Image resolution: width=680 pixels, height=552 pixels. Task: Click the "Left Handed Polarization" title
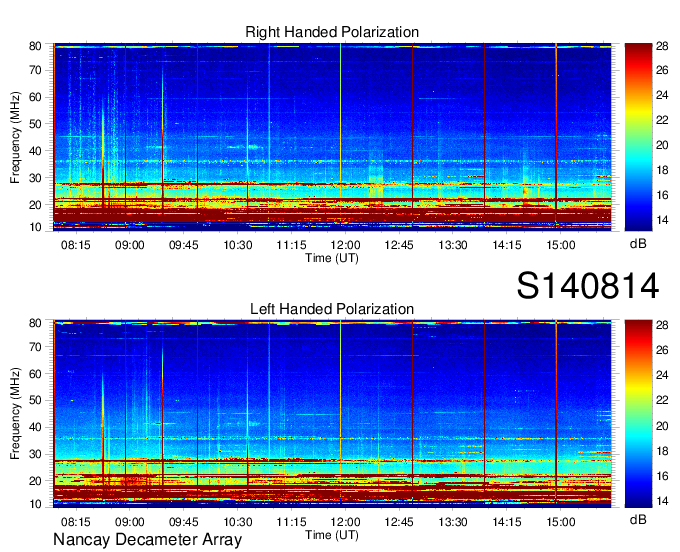coord(332,309)
